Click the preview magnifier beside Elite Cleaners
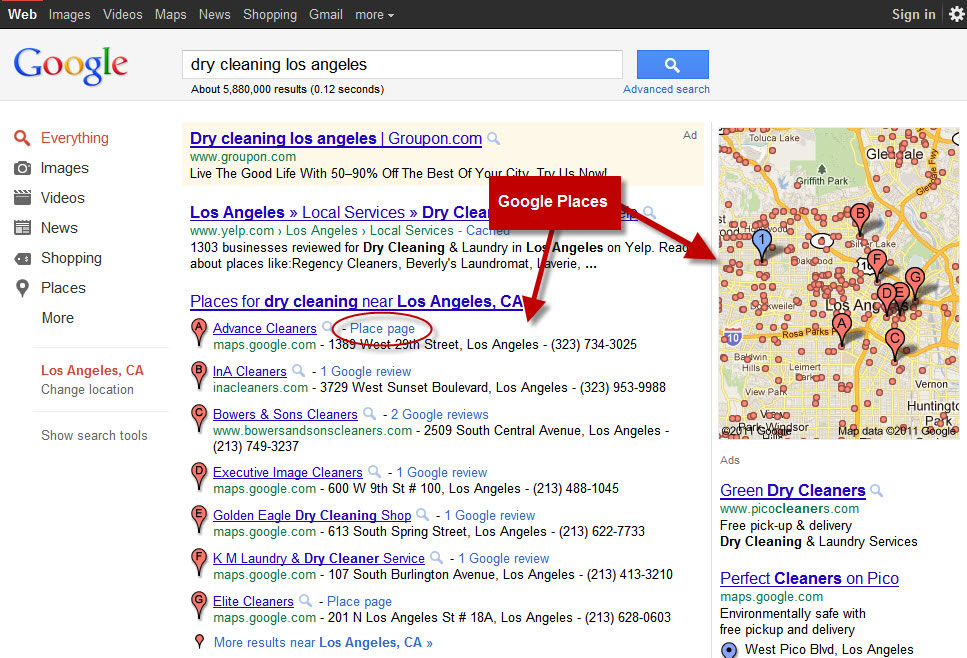 click(x=305, y=600)
